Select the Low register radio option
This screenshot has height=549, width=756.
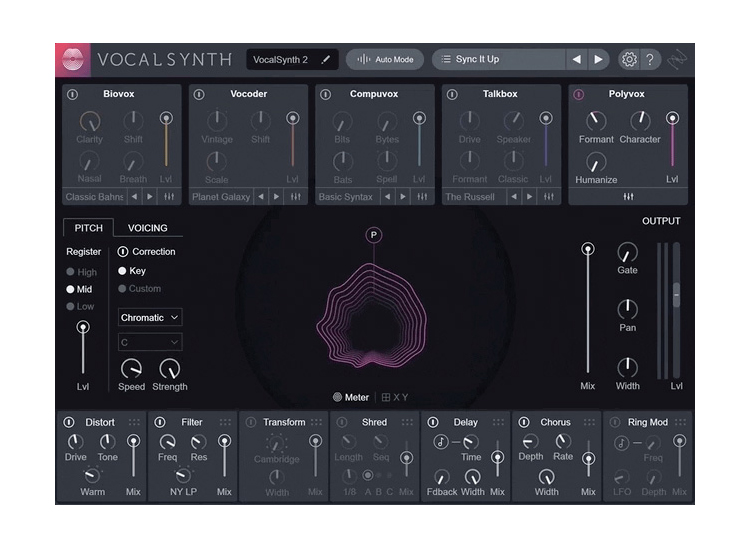pyautogui.click(x=81, y=307)
